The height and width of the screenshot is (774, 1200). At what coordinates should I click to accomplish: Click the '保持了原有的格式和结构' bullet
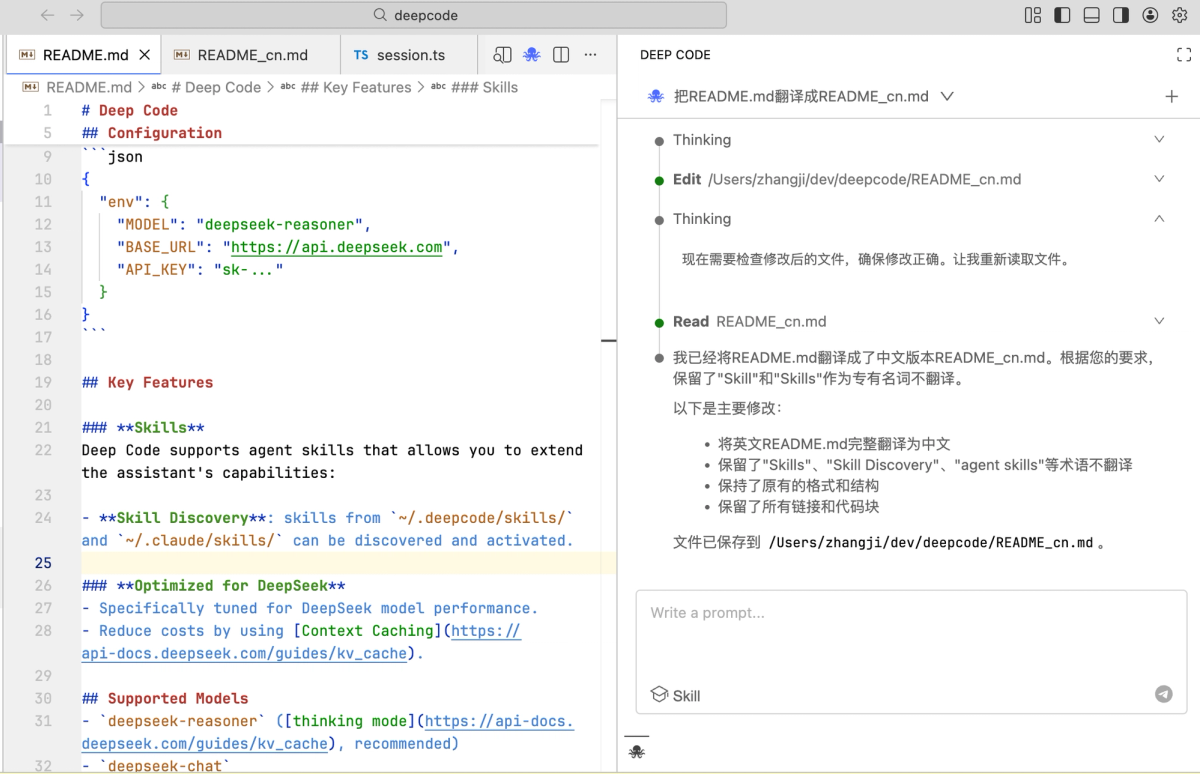[x=798, y=486]
